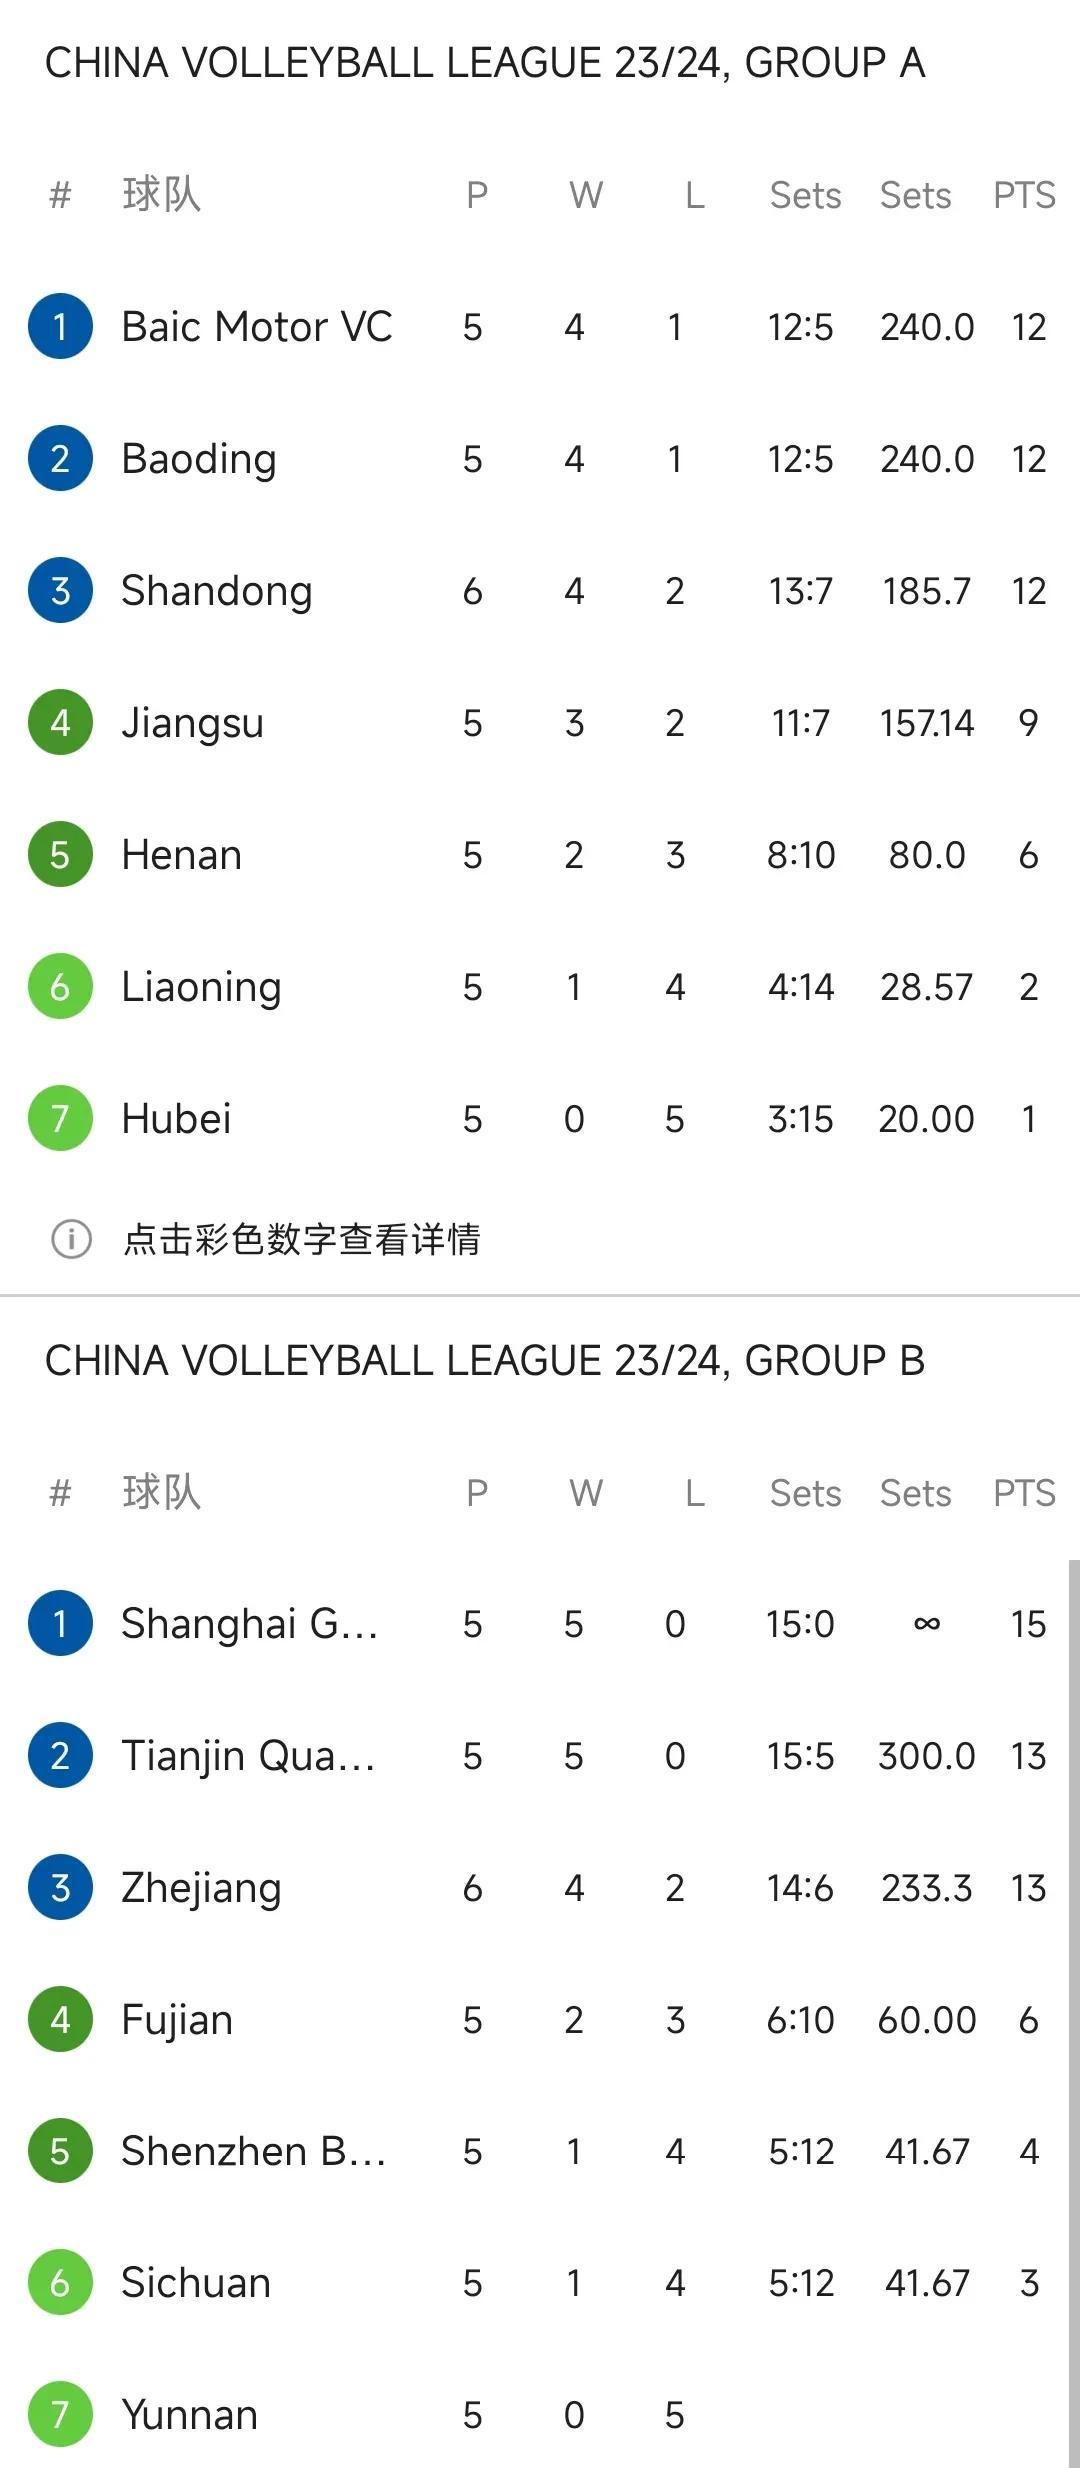The image size is (1080, 2468).
Task: Tap the Group A league title heading
Action: click(x=485, y=63)
